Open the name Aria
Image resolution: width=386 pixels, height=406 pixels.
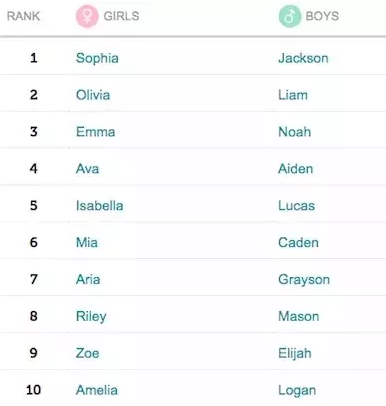tap(88, 279)
